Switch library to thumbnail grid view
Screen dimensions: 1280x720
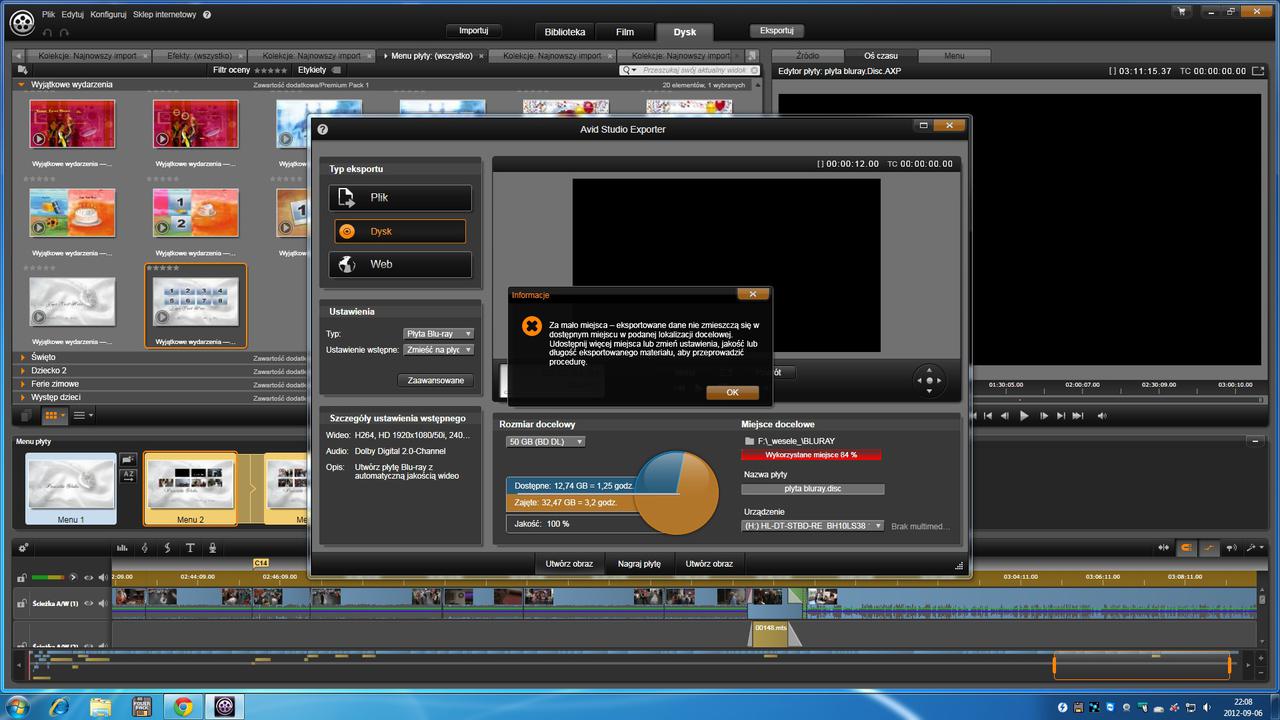coord(54,415)
